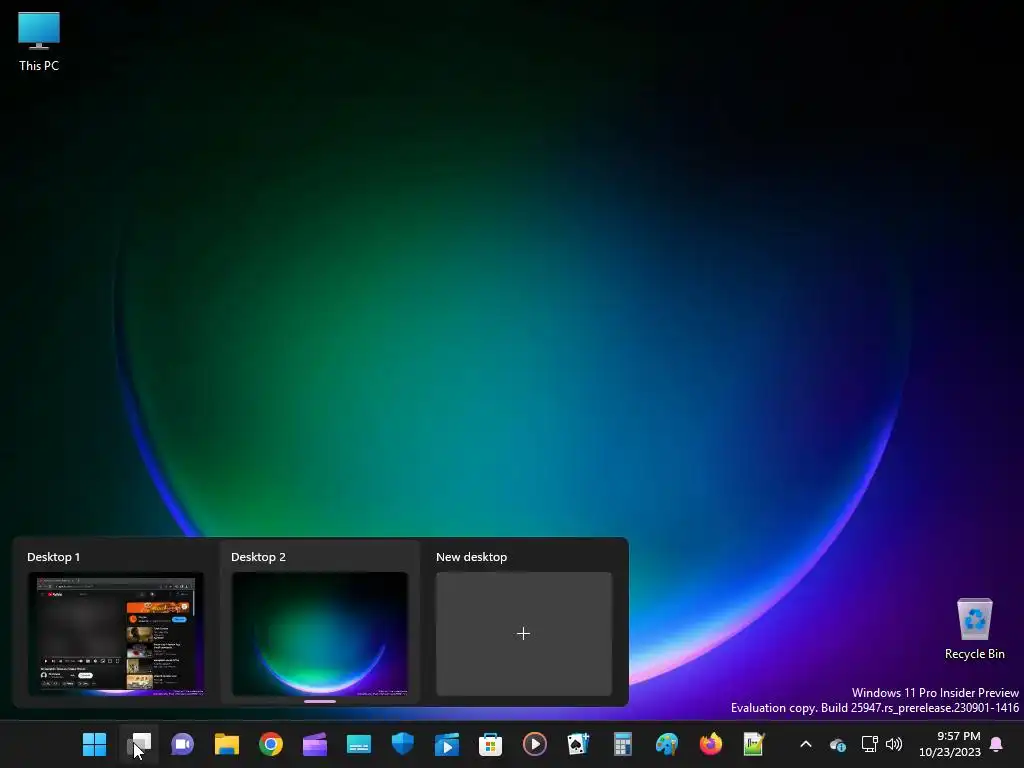
Task: Open the Calculator app from taskbar
Action: click(x=622, y=744)
